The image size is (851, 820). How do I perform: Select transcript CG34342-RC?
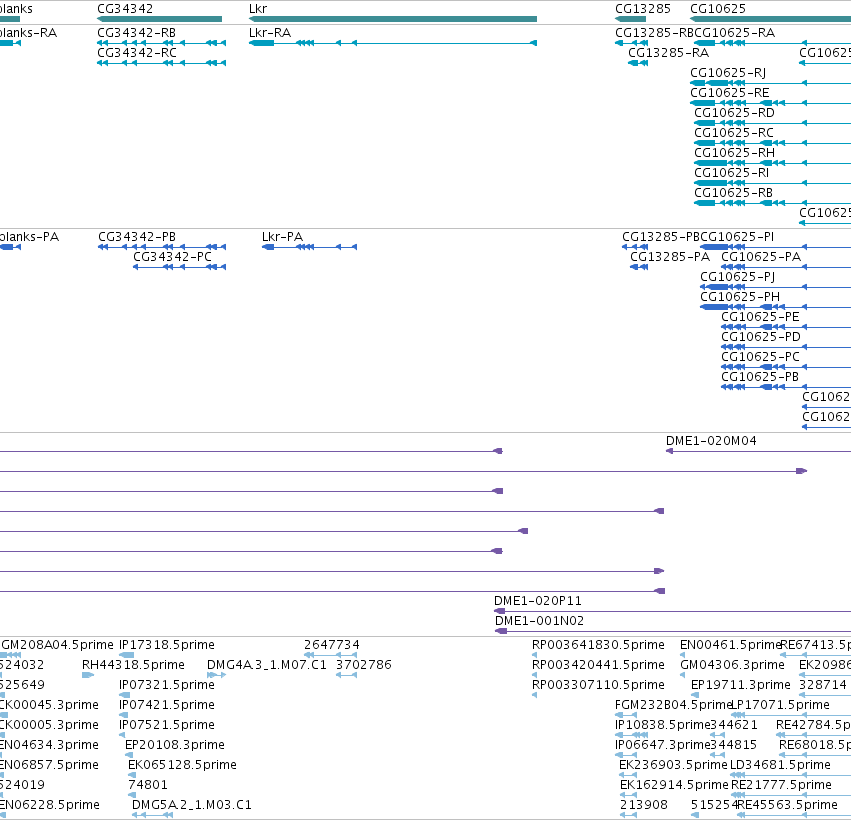click(x=137, y=53)
